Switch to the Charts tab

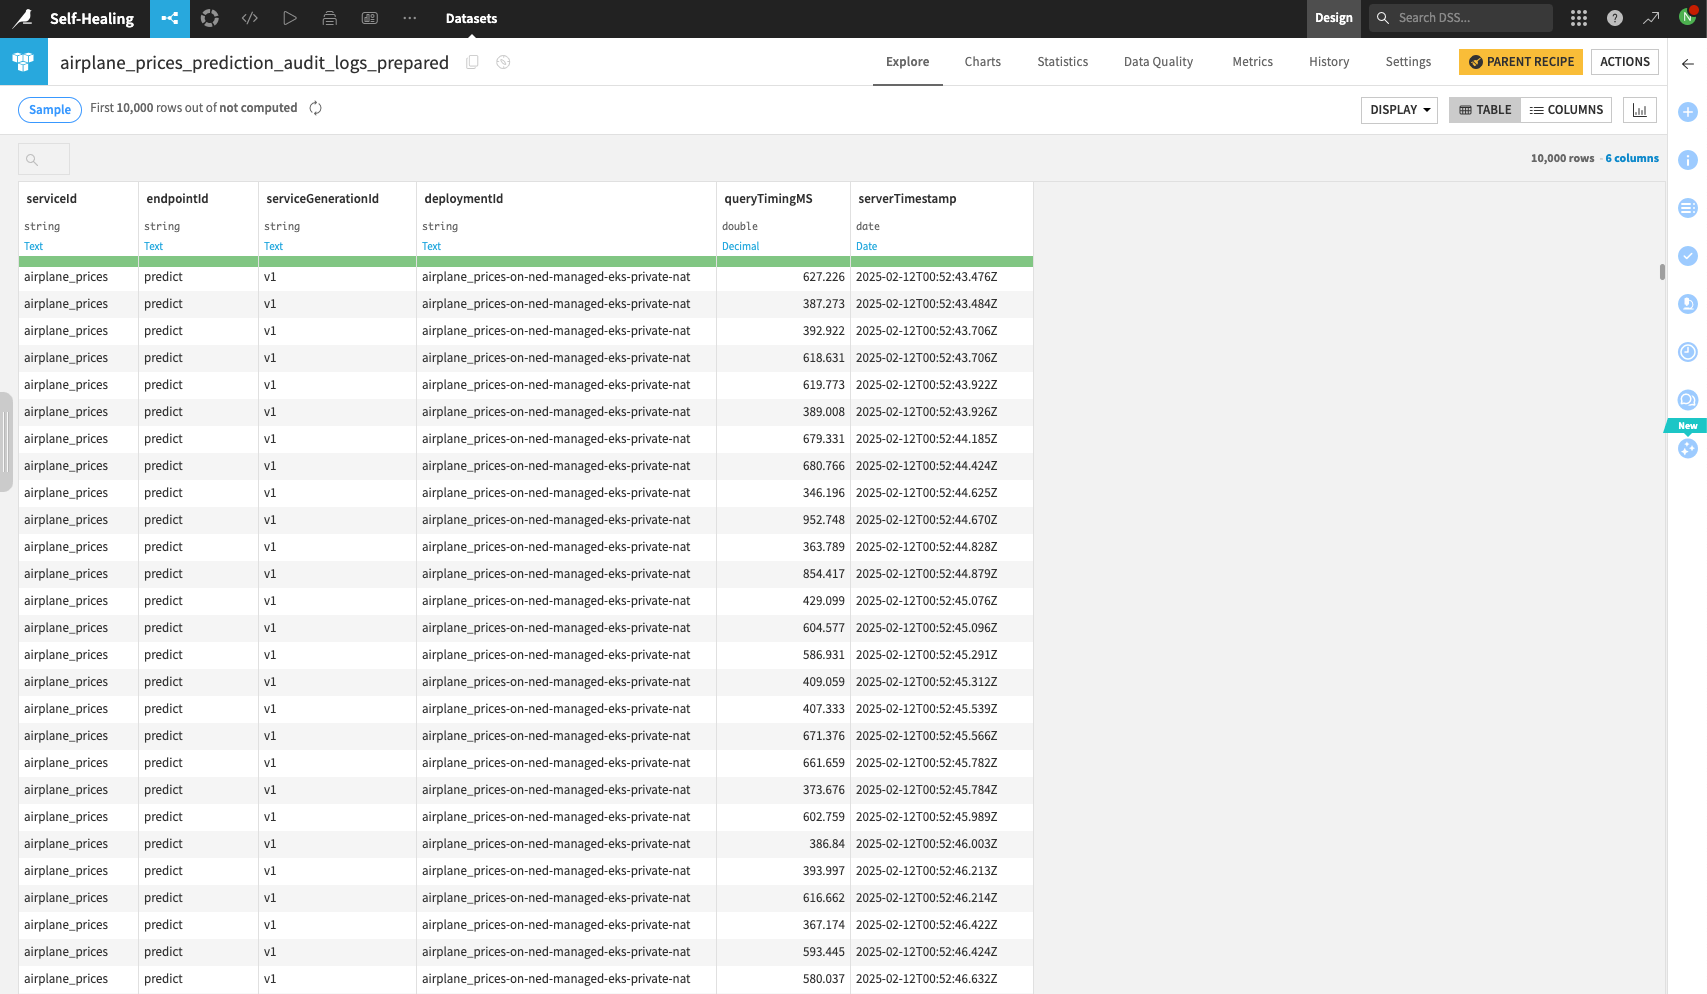pos(982,61)
